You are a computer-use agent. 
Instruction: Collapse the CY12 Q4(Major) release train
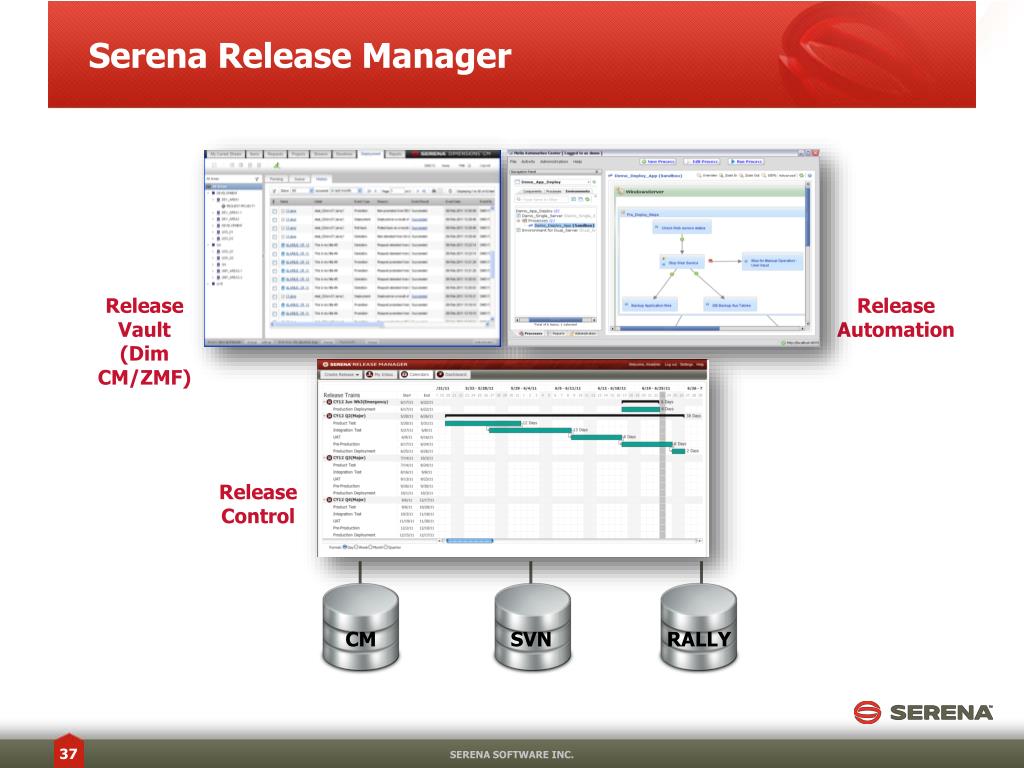(x=324, y=500)
